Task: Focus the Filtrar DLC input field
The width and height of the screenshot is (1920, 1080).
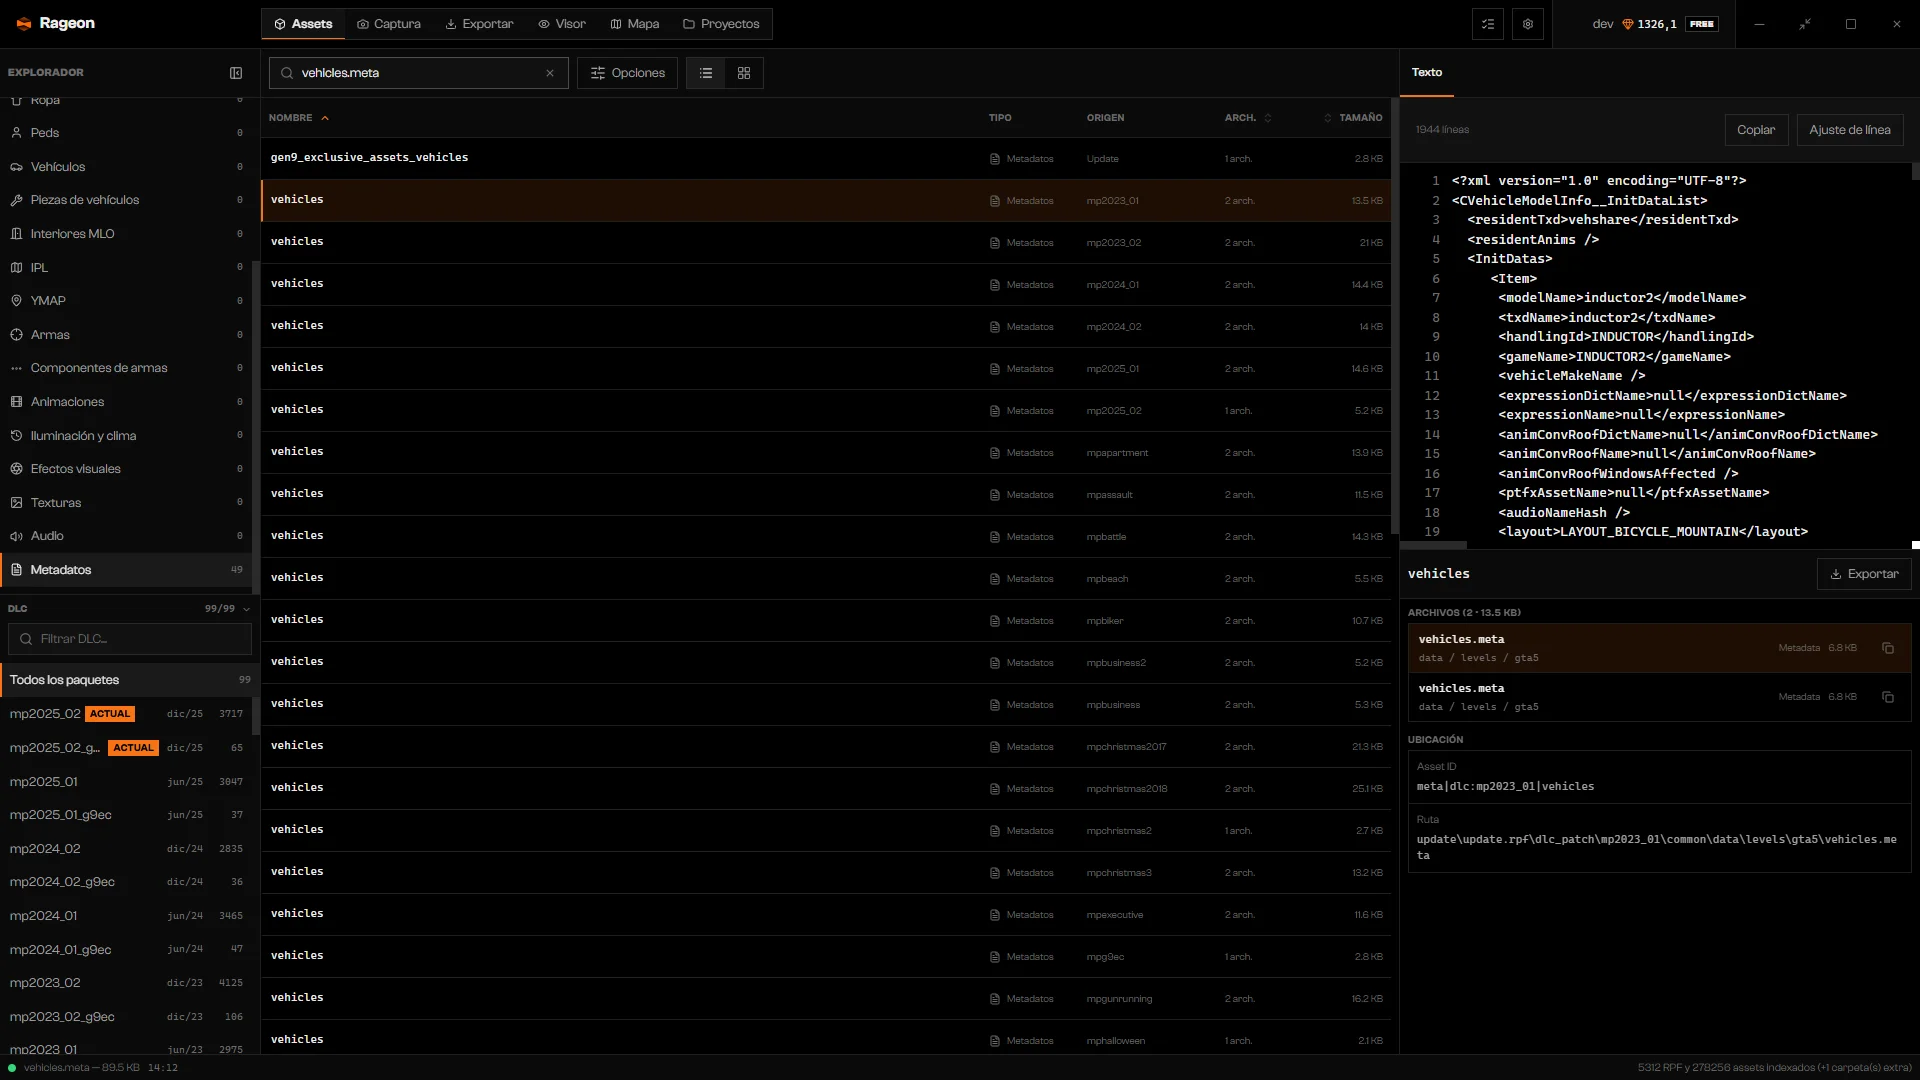Action: tap(130, 639)
